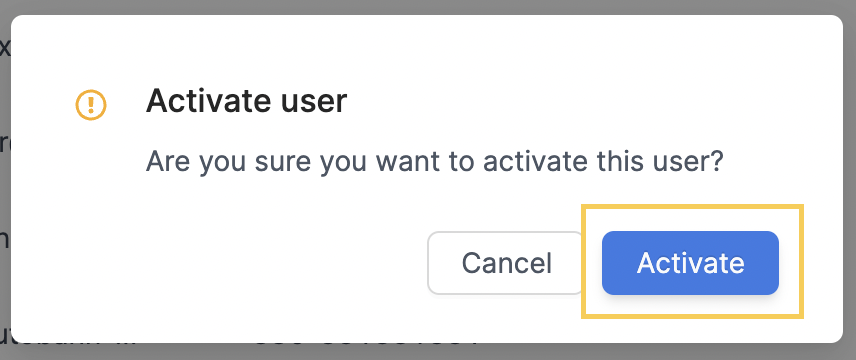856x360 pixels.
Task: Confirm by clicking the blue Activate button
Action: (690, 263)
